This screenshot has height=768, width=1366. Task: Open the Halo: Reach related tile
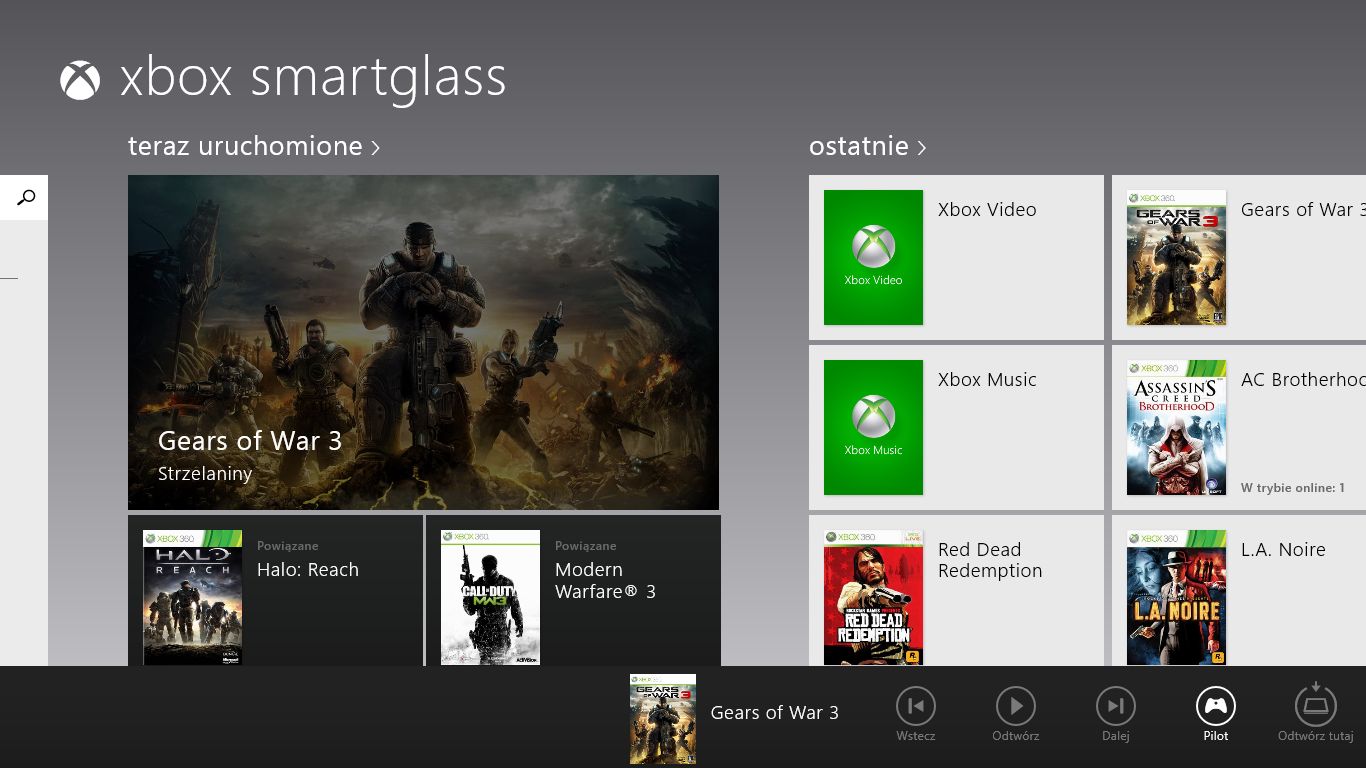coord(275,590)
